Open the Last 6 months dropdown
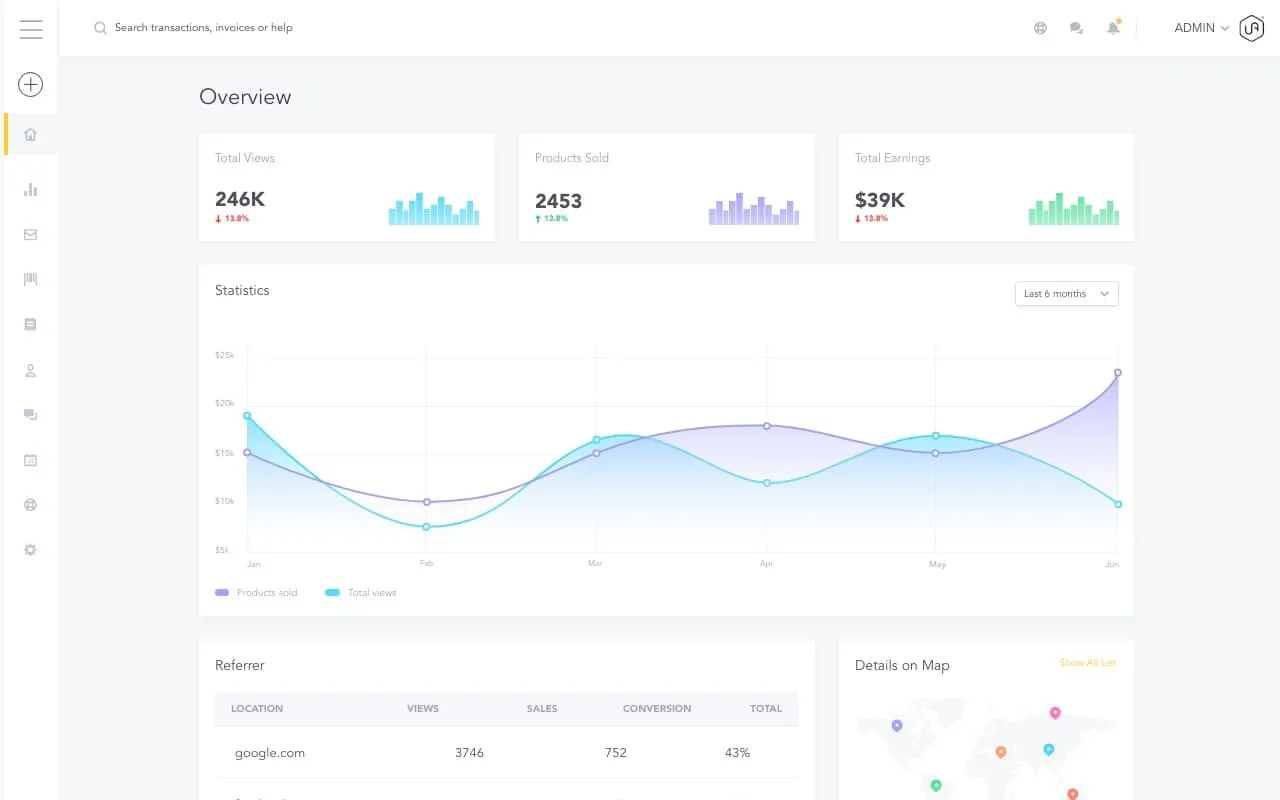This screenshot has width=1280, height=800. tap(1066, 293)
